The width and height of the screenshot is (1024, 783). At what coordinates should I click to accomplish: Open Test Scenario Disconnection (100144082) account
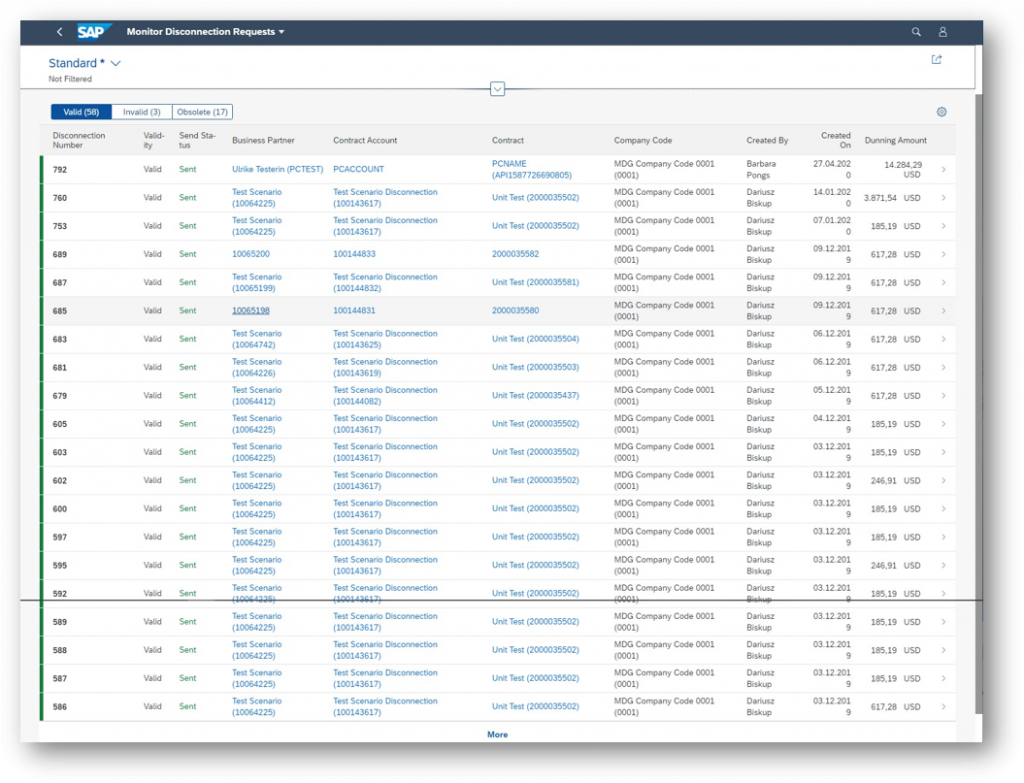pos(385,396)
